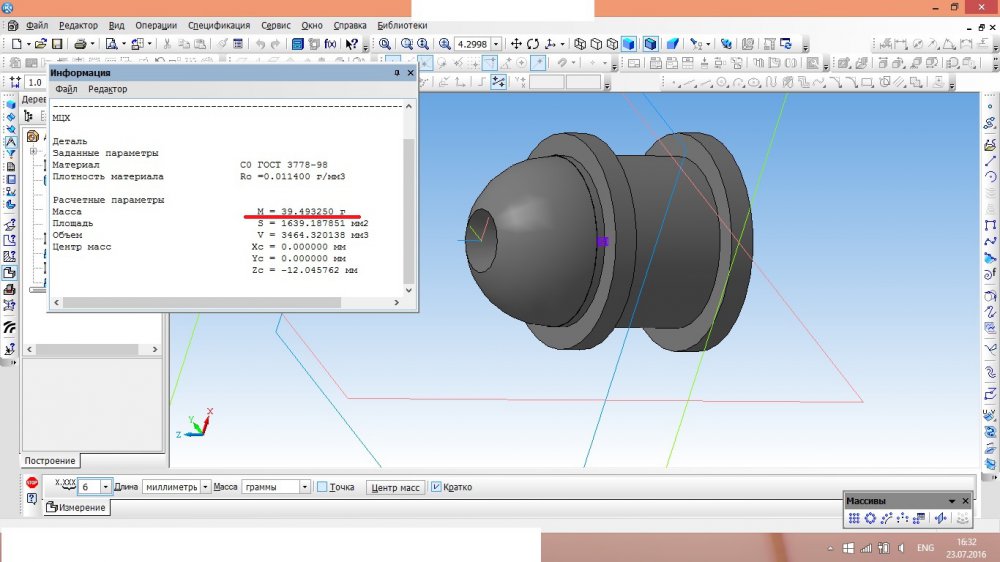Click the red Stop command icon
Image resolution: width=1000 pixels, height=562 pixels.
point(32,483)
